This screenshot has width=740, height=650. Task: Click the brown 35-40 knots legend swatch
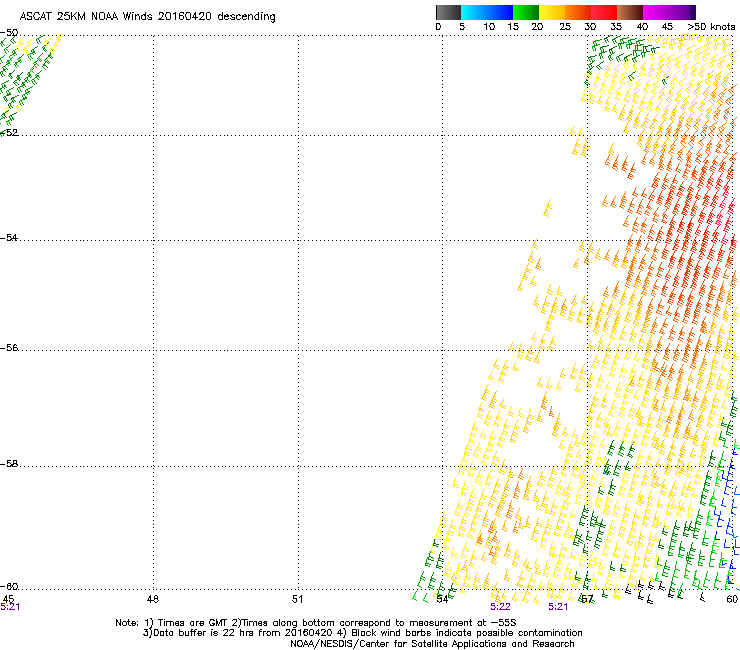(x=630, y=12)
